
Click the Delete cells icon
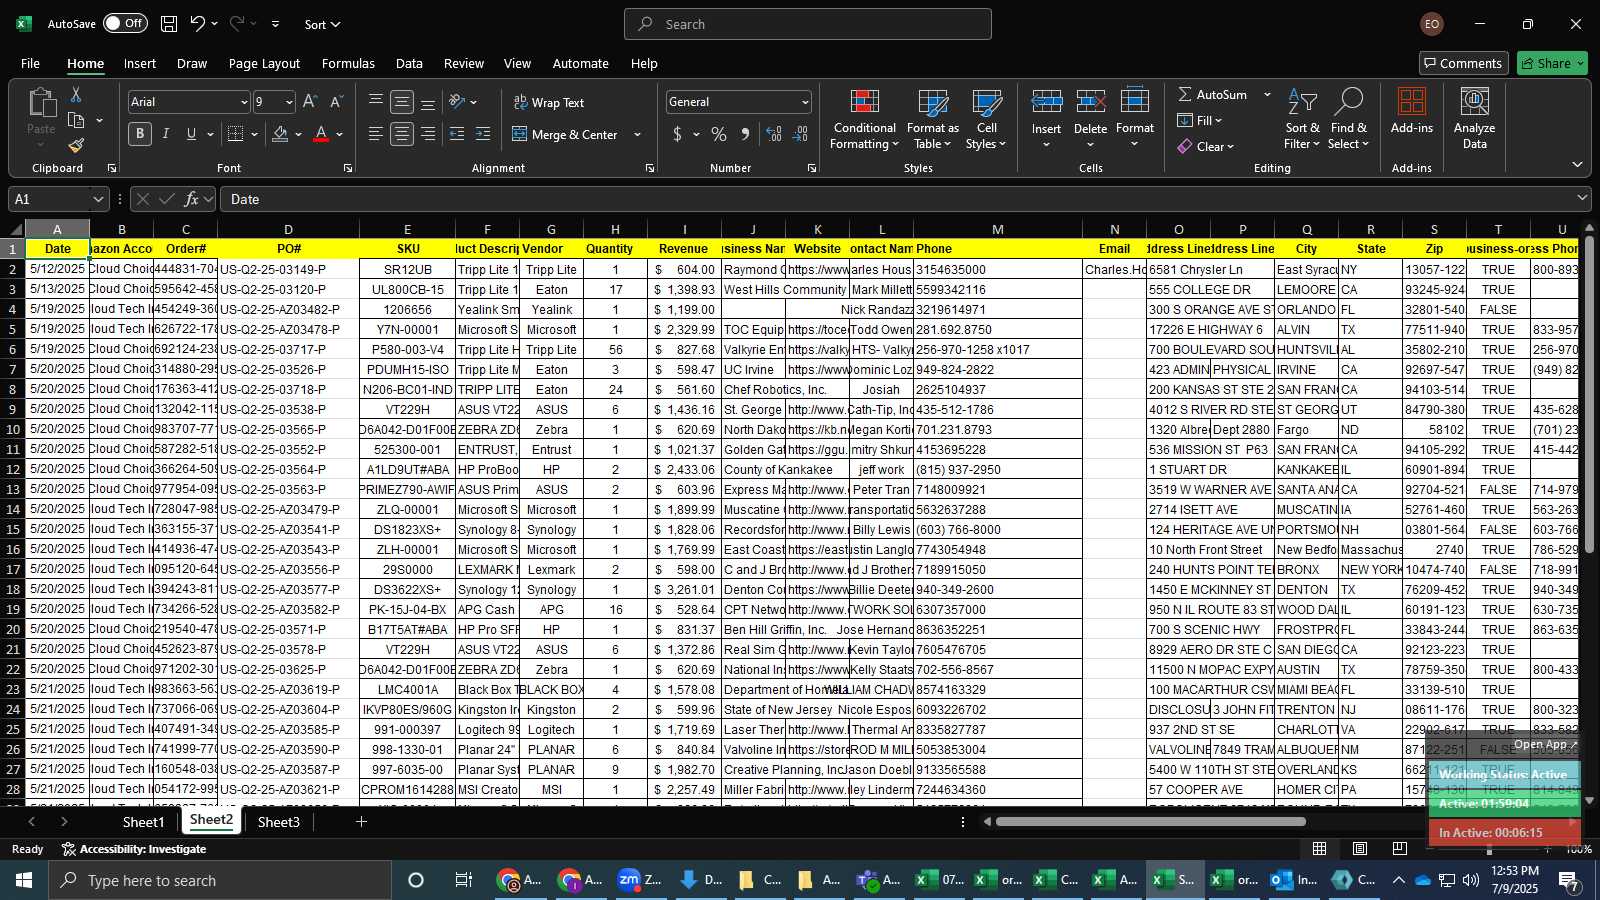point(1090,102)
